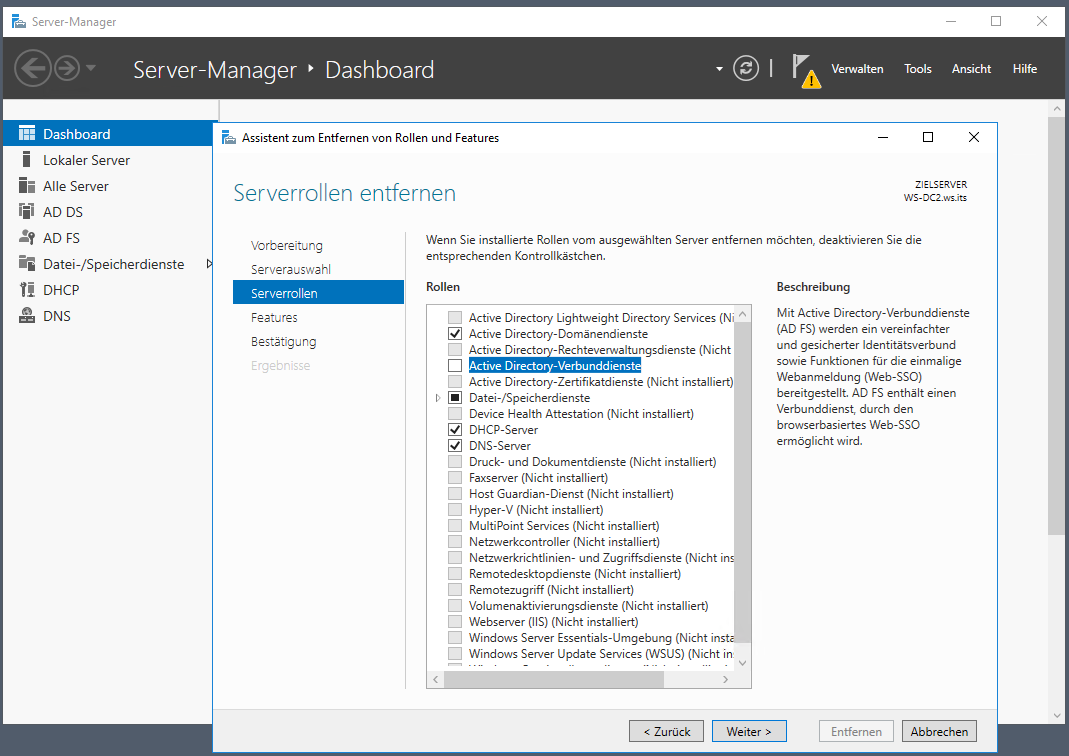This screenshot has height=756, width=1069.
Task: Select Remotedesktopdienste (Nicht installiert) row
Action: click(x=575, y=574)
